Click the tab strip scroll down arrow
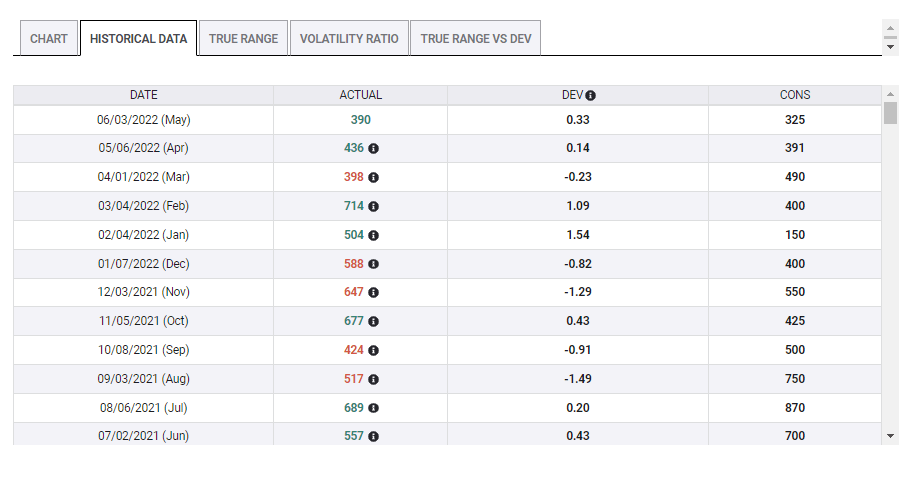Image resolution: width=914 pixels, height=488 pixels. [890, 46]
